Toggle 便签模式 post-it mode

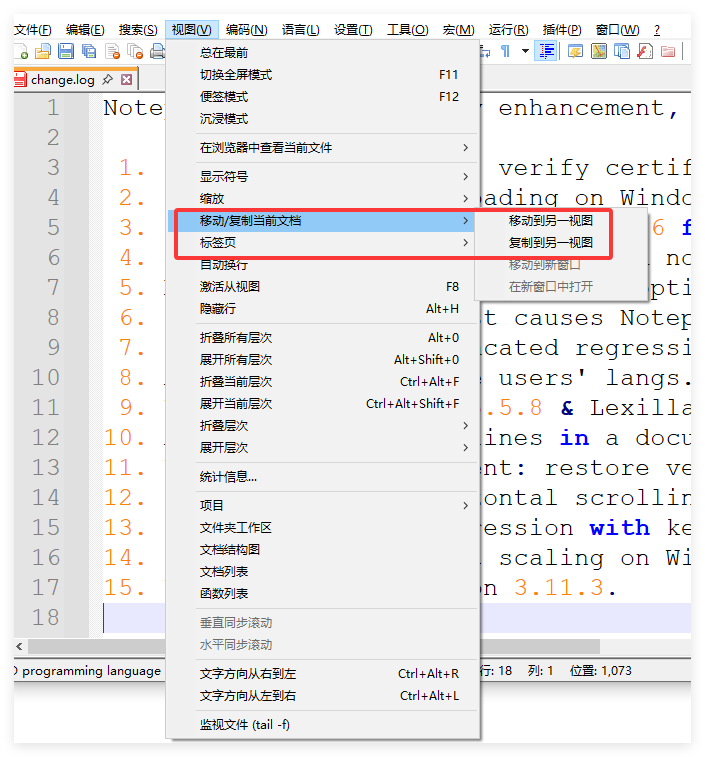pyautogui.click(x=323, y=97)
